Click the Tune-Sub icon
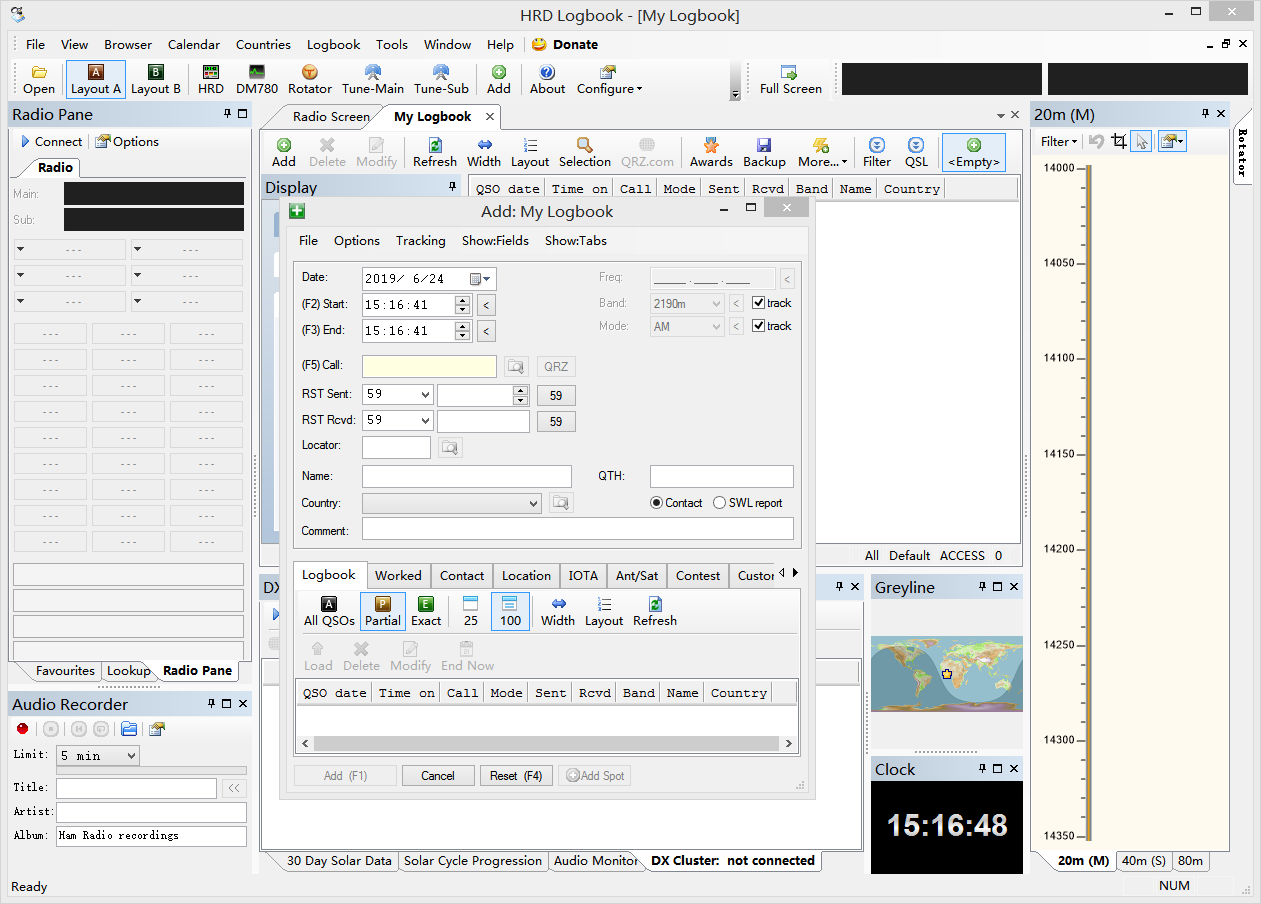The height and width of the screenshot is (904, 1261). (x=441, y=80)
